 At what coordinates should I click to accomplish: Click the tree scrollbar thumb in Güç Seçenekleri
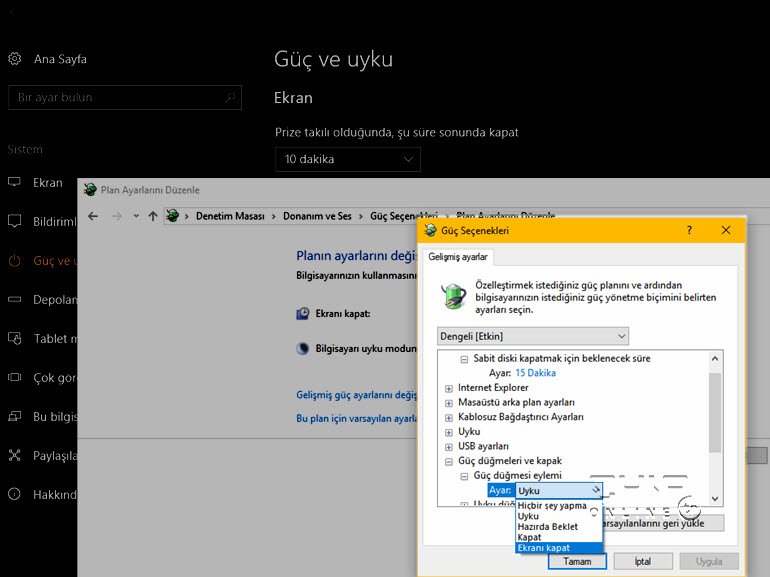(x=715, y=412)
